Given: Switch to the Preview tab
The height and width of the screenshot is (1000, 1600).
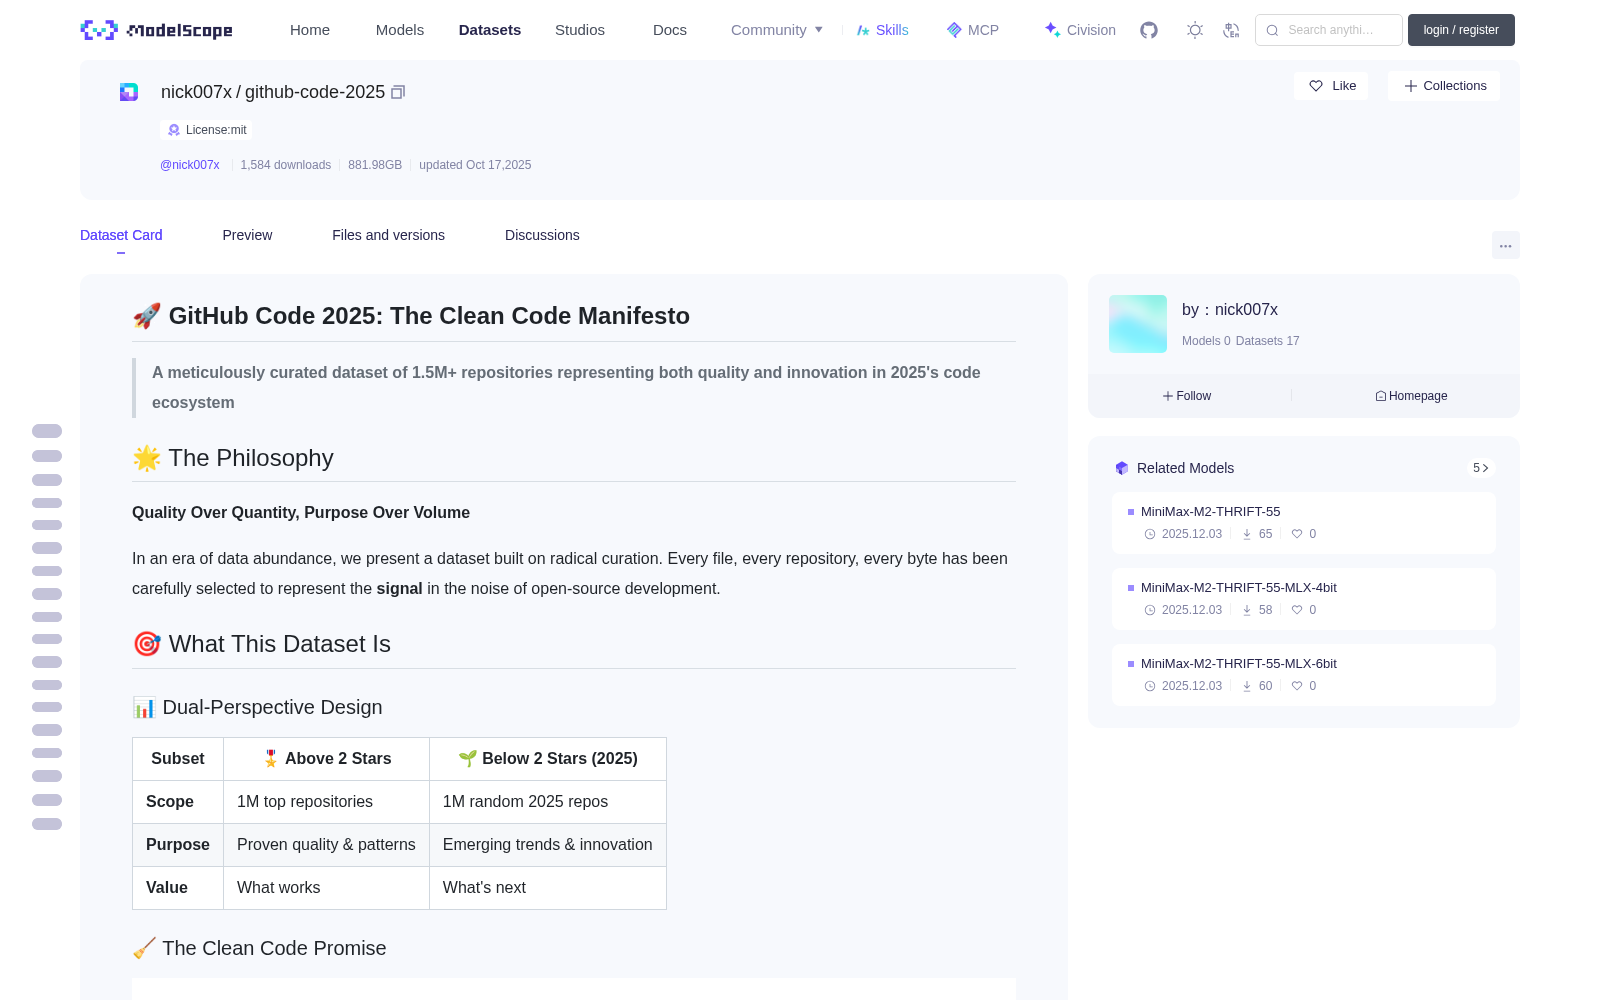Looking at the screenshot, I should coord(247,235).
